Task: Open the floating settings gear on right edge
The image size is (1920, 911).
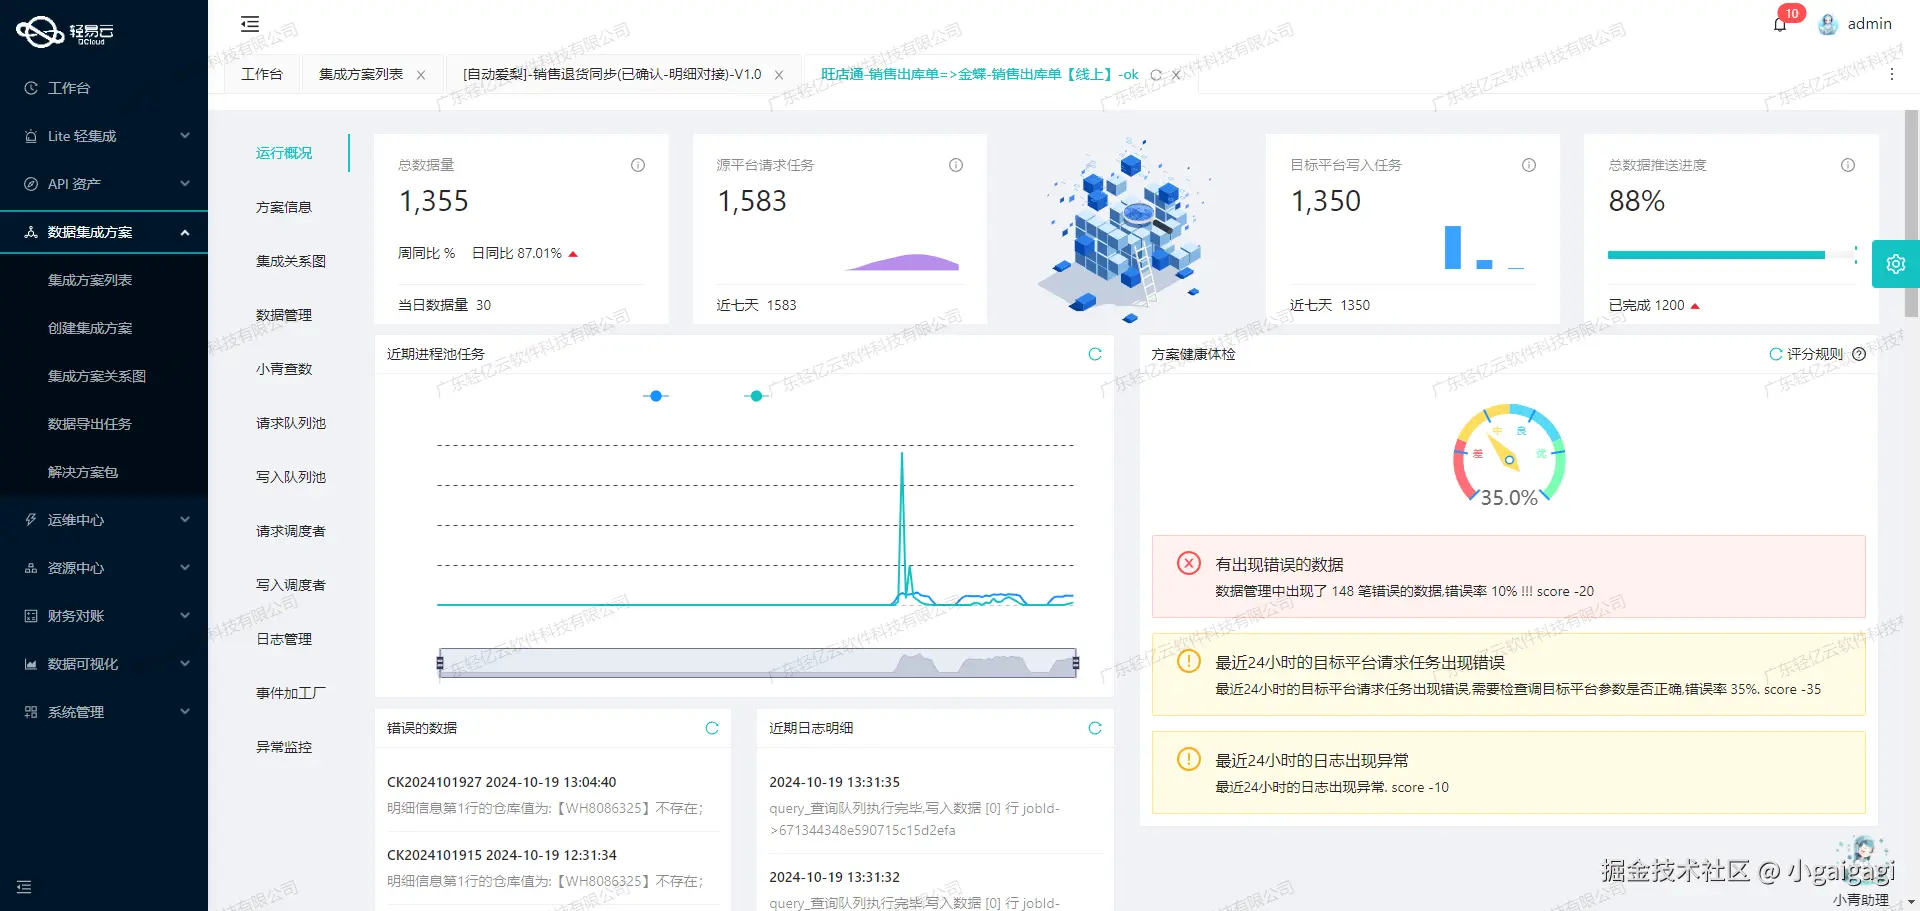Action: pos(1896,263)
